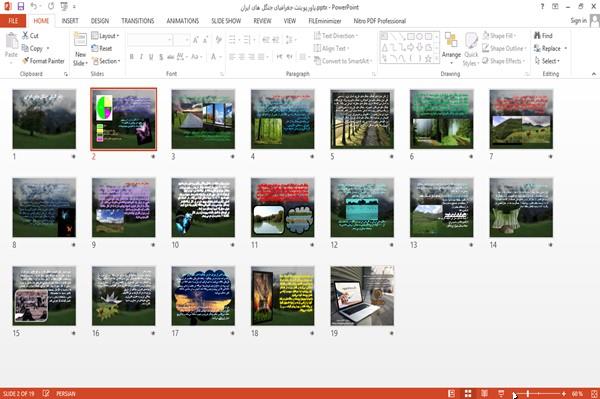The height and width of the screenshot is (399, 600).
Task: Toggle italic formatting
Action: [141, 57]
